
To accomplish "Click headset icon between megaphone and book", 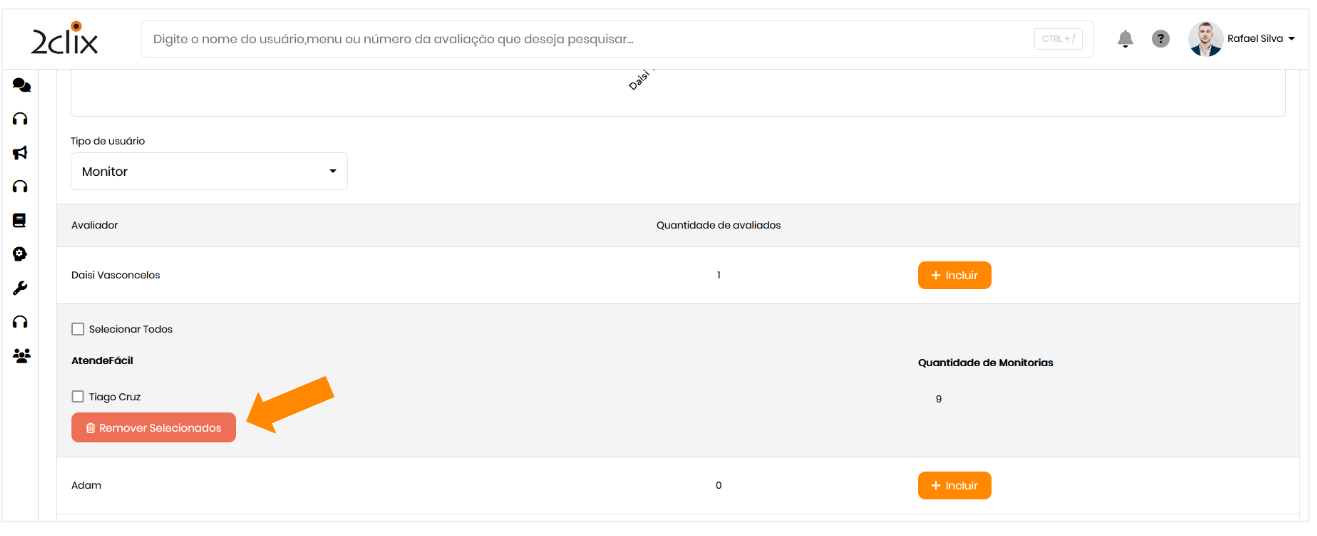I will [20, 186].
